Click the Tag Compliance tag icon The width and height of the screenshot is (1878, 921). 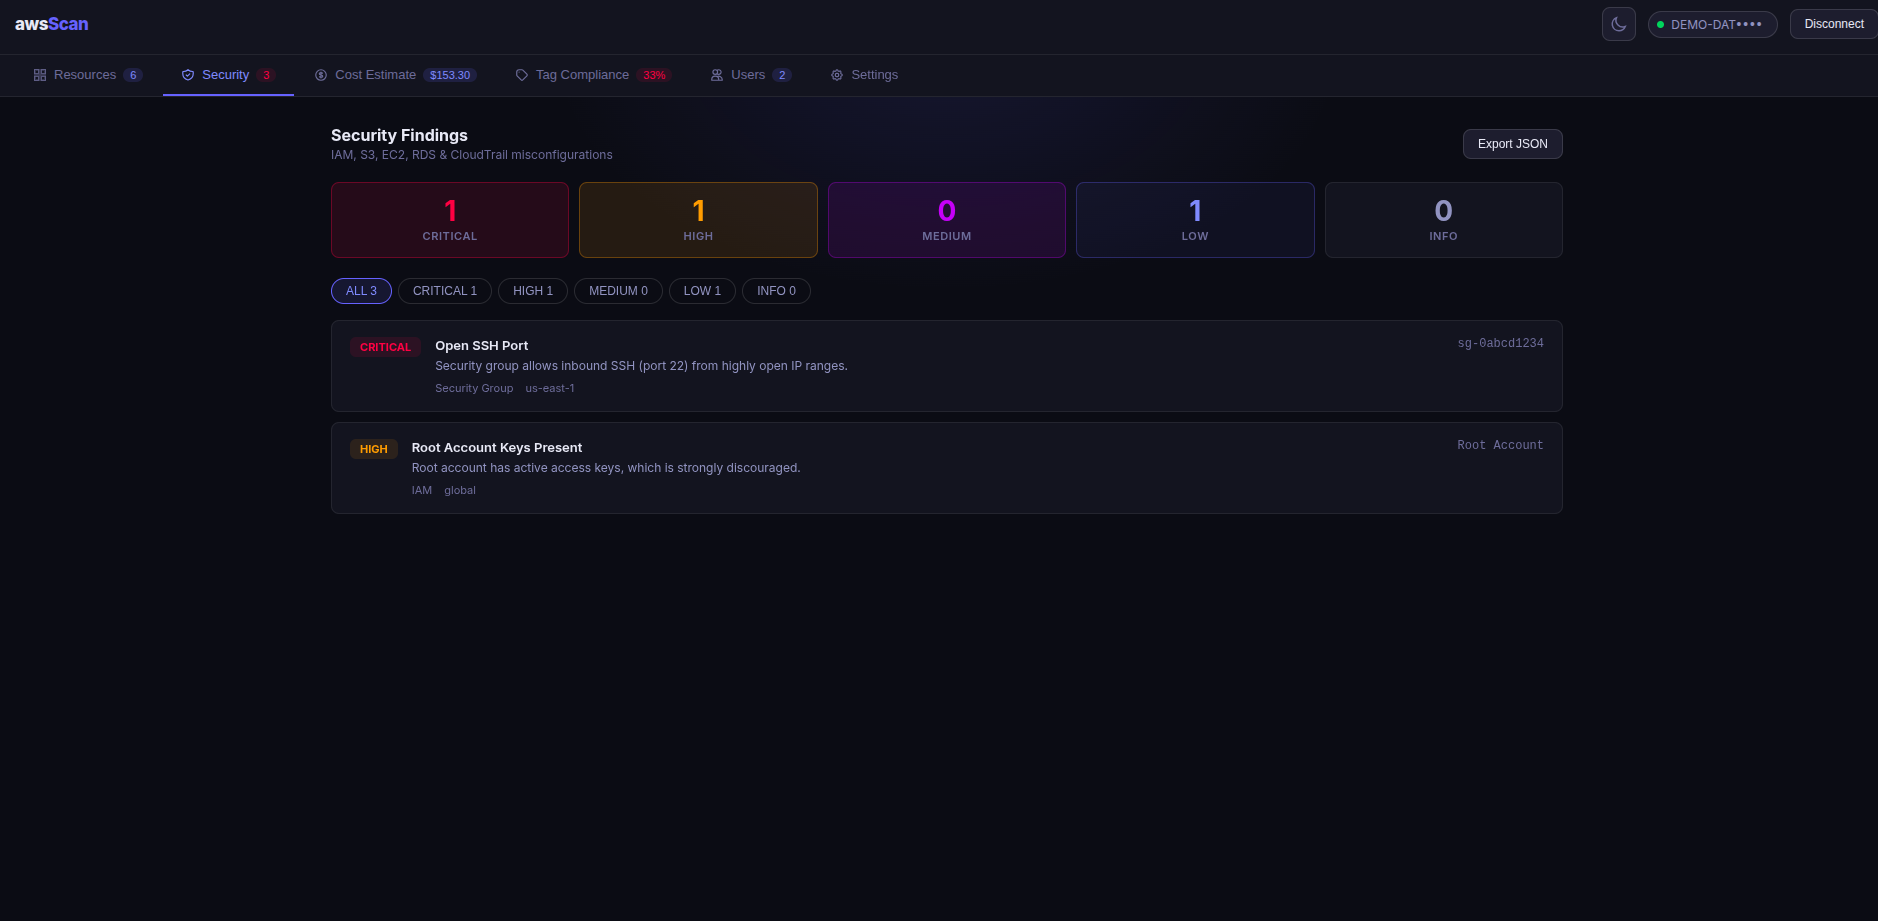click(522, 75)
